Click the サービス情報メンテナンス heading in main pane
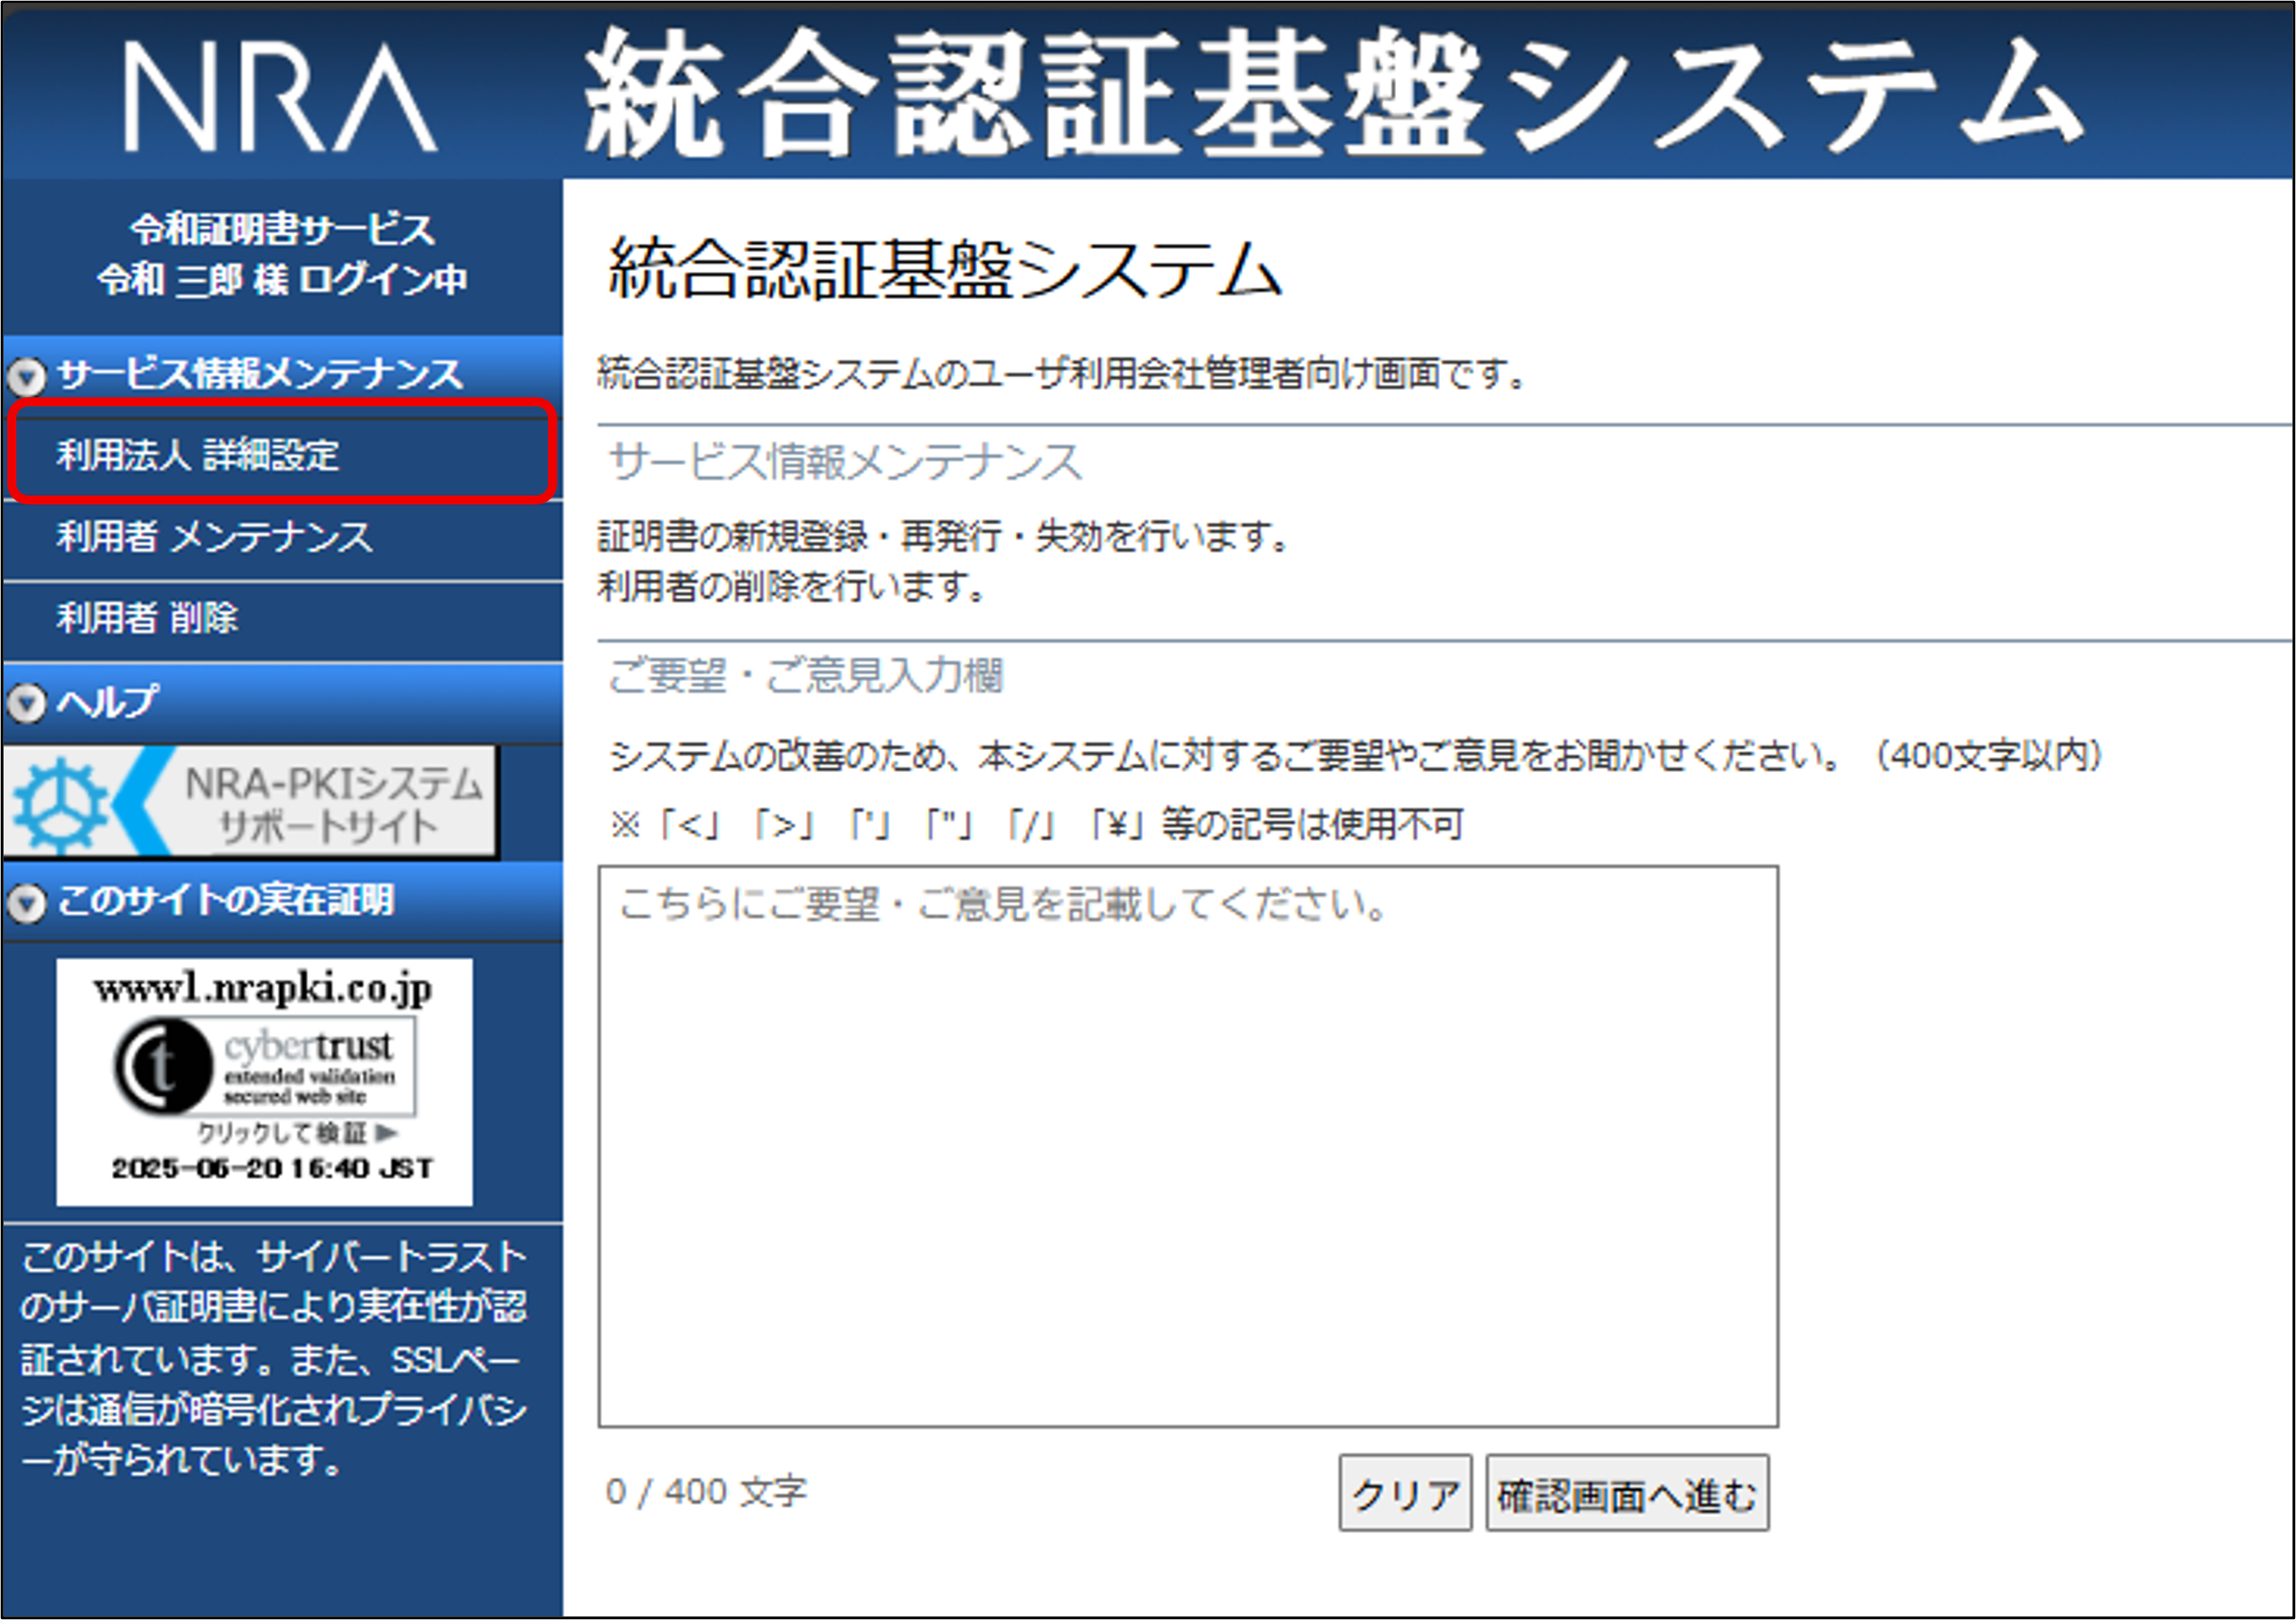The height and width of the screenshot is (1620, 2296). (845, 462)
